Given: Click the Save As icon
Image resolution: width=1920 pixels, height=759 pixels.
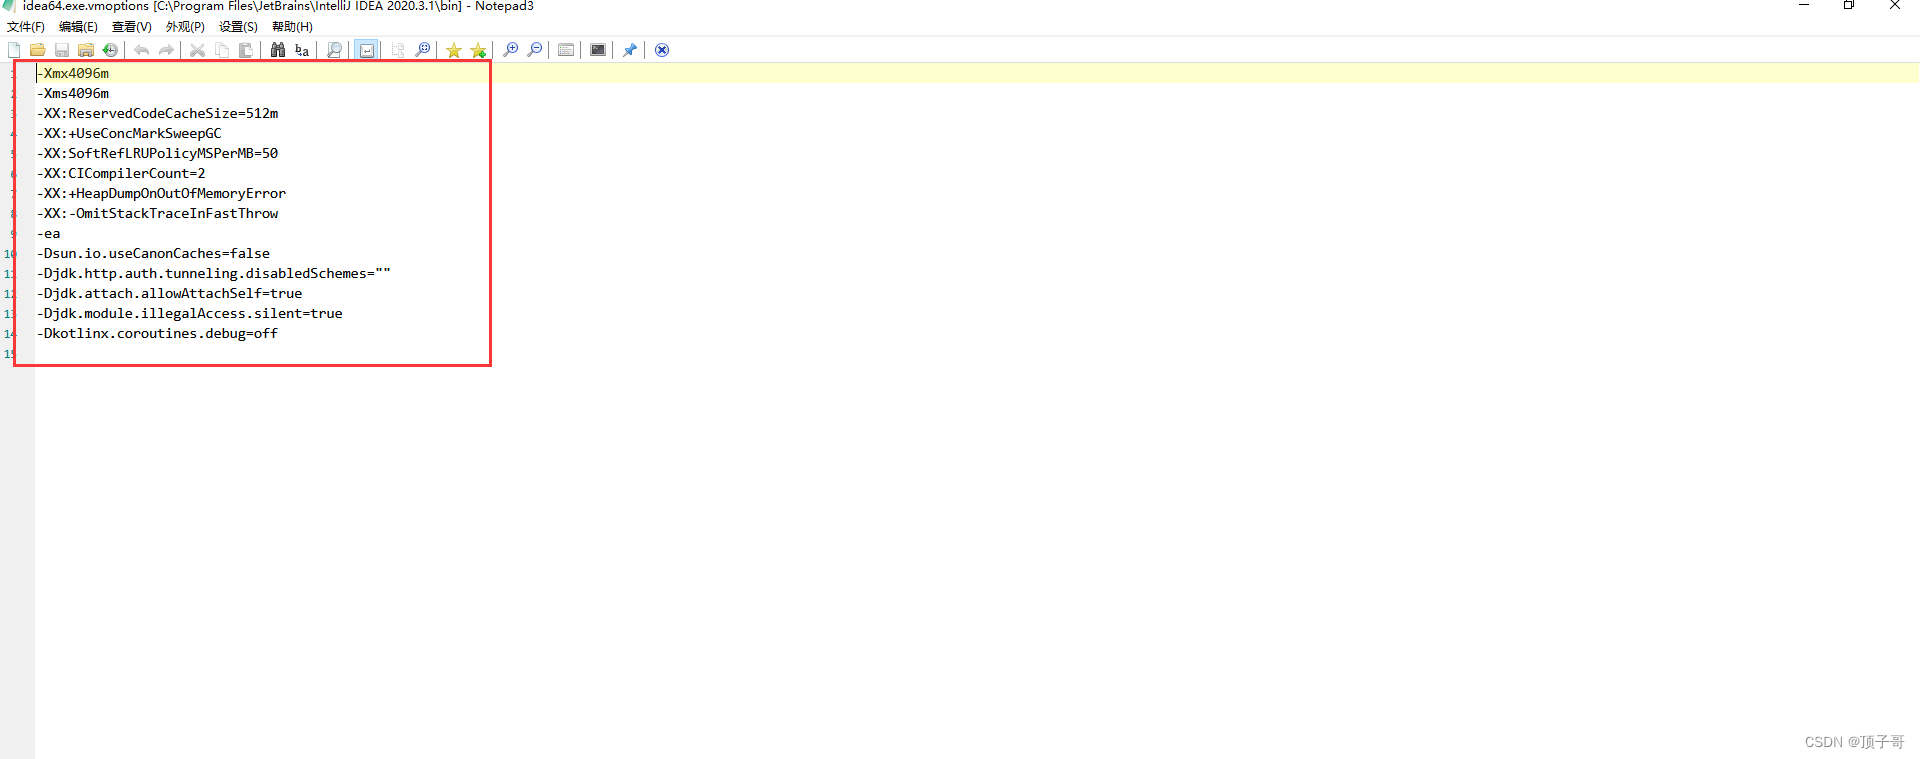Looking at the screenshot, I should 86,50.
